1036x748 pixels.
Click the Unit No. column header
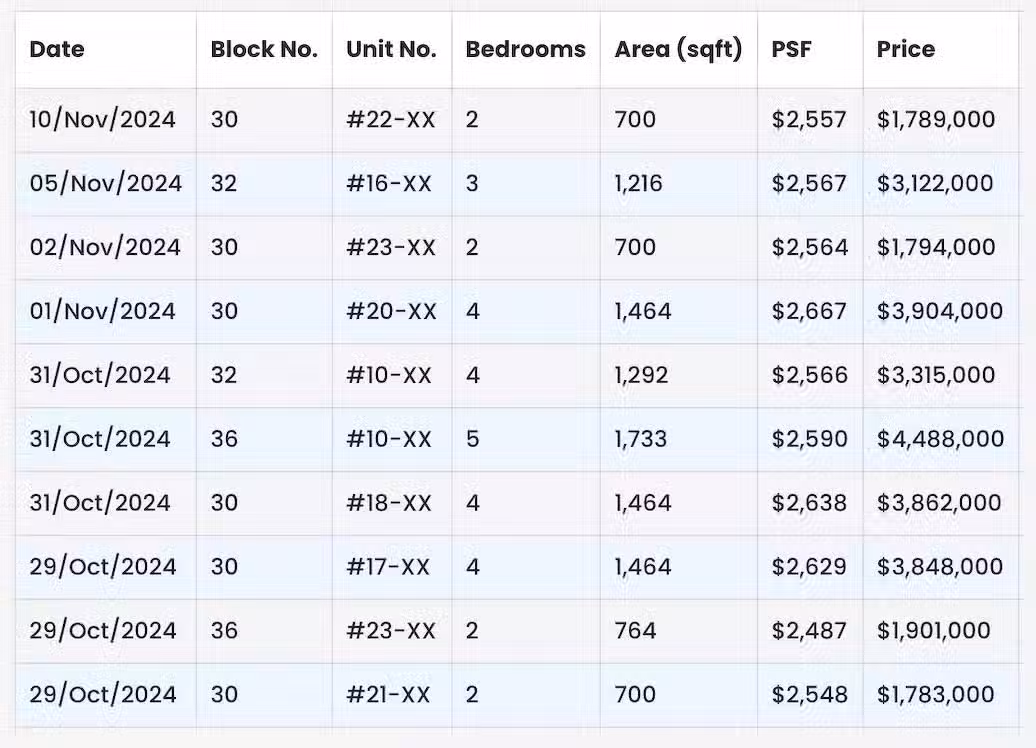(391, 49)
